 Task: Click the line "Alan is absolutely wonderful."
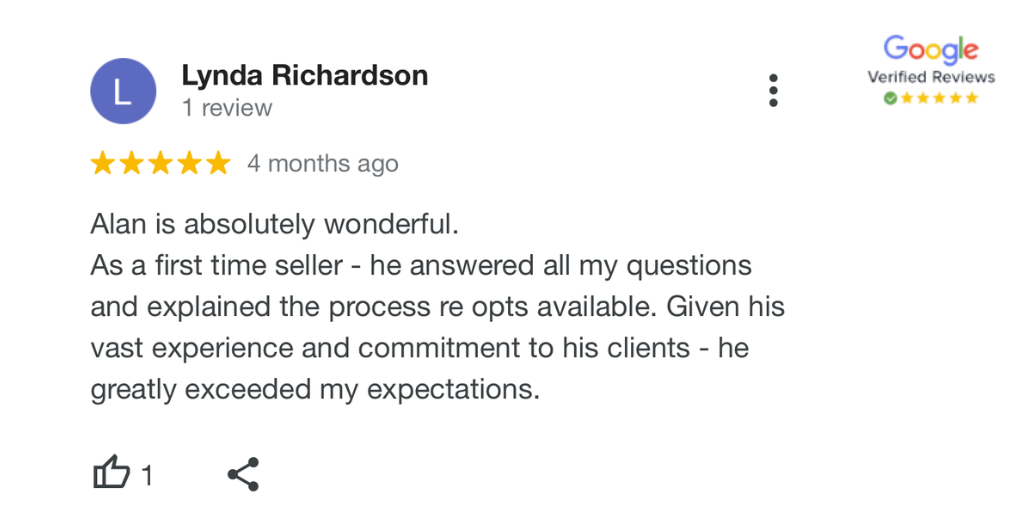274,224
